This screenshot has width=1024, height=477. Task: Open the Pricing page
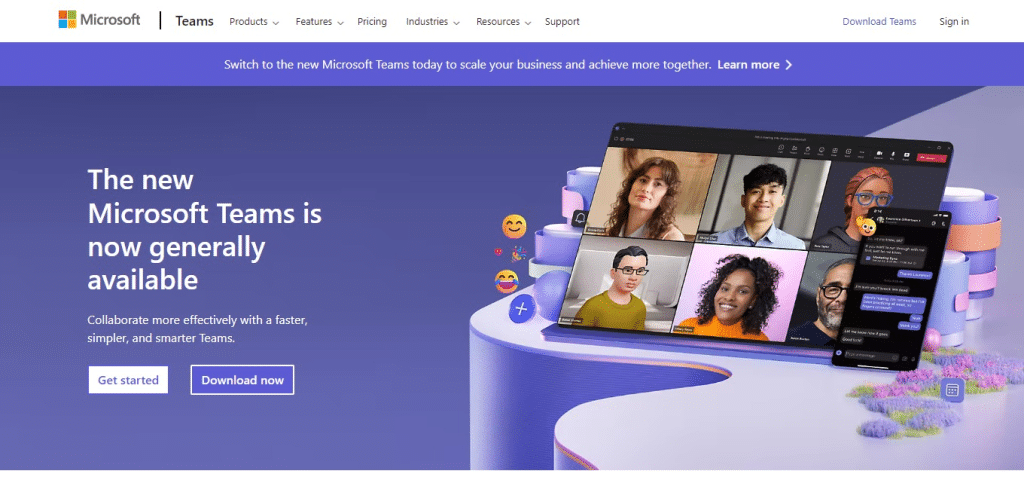pos(372,22)
